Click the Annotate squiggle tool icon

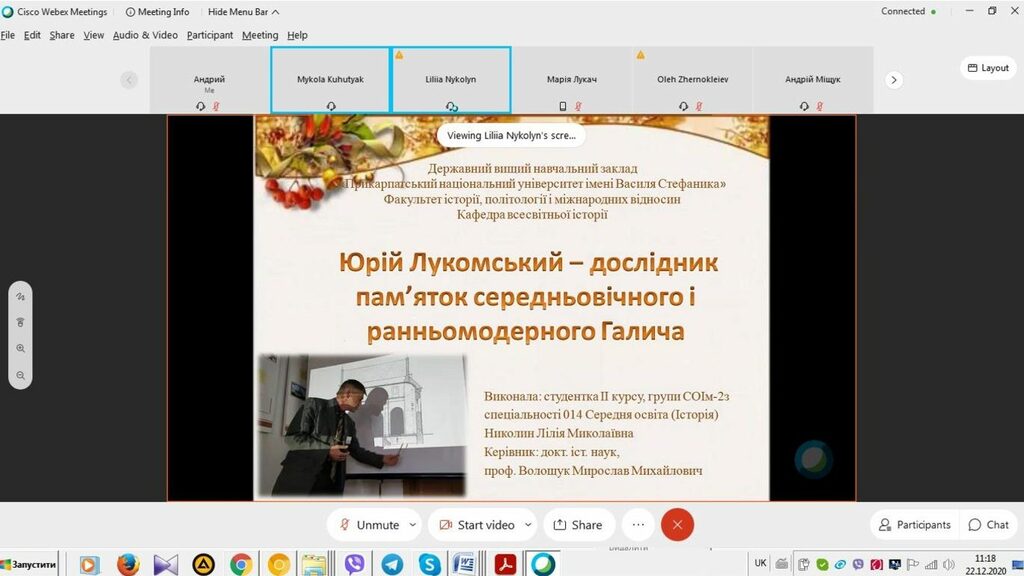20,297
